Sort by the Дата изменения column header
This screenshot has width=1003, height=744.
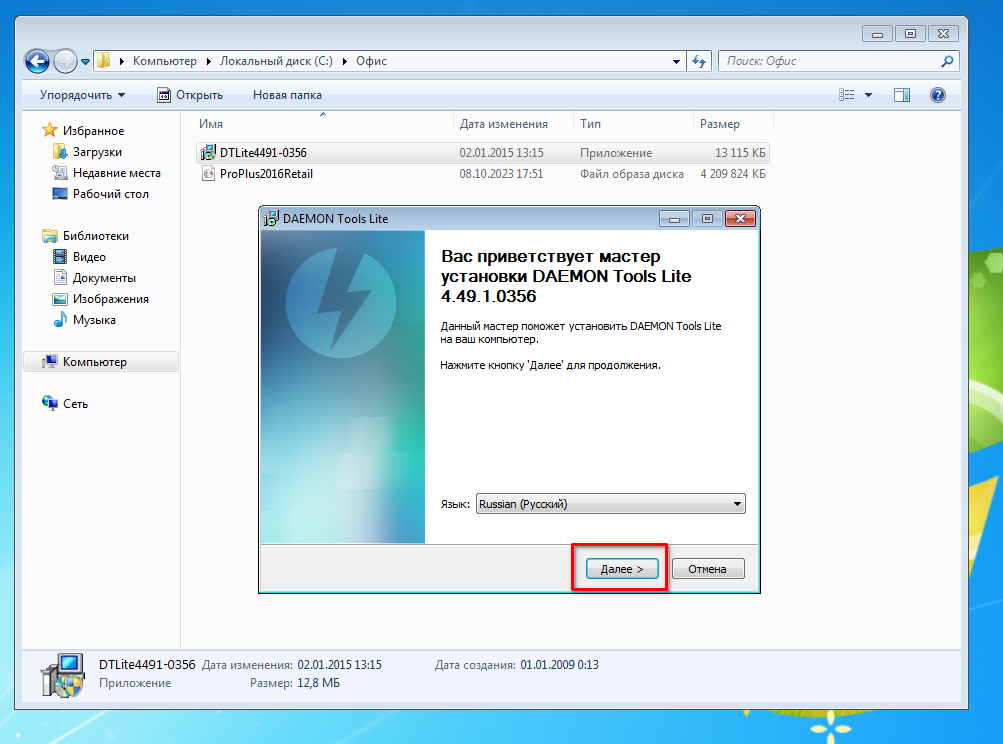504,124
